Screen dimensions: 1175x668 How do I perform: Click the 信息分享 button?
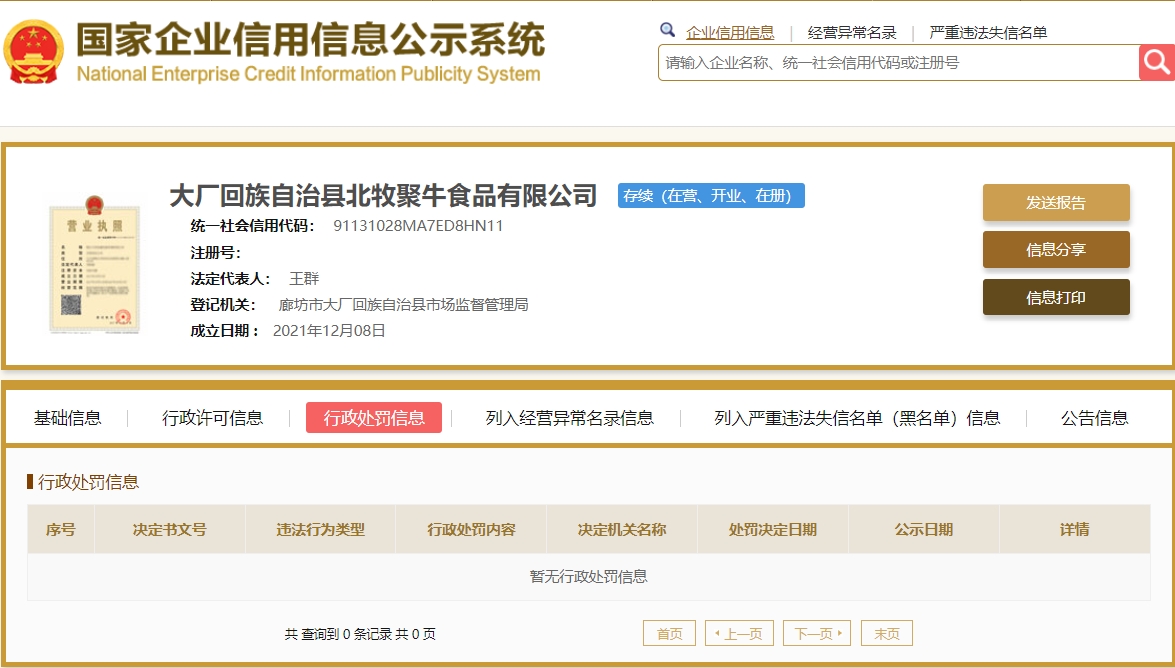(x=1056, y=250)
